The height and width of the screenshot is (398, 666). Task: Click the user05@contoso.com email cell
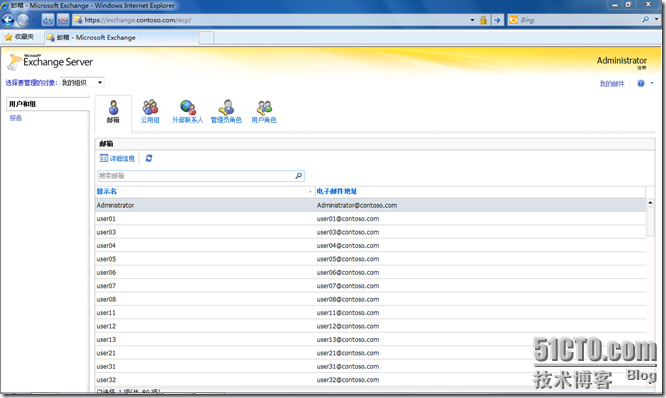[x=348, y=259]
